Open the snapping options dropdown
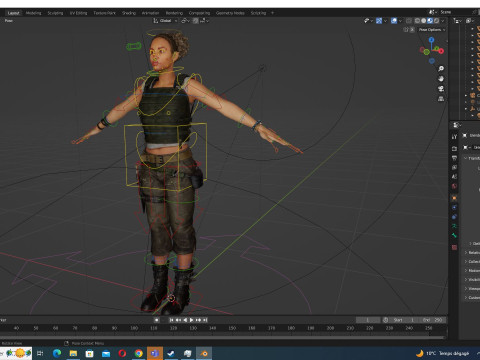The width and height of the screenshot is (480, 360). click(x=204, y=21)
